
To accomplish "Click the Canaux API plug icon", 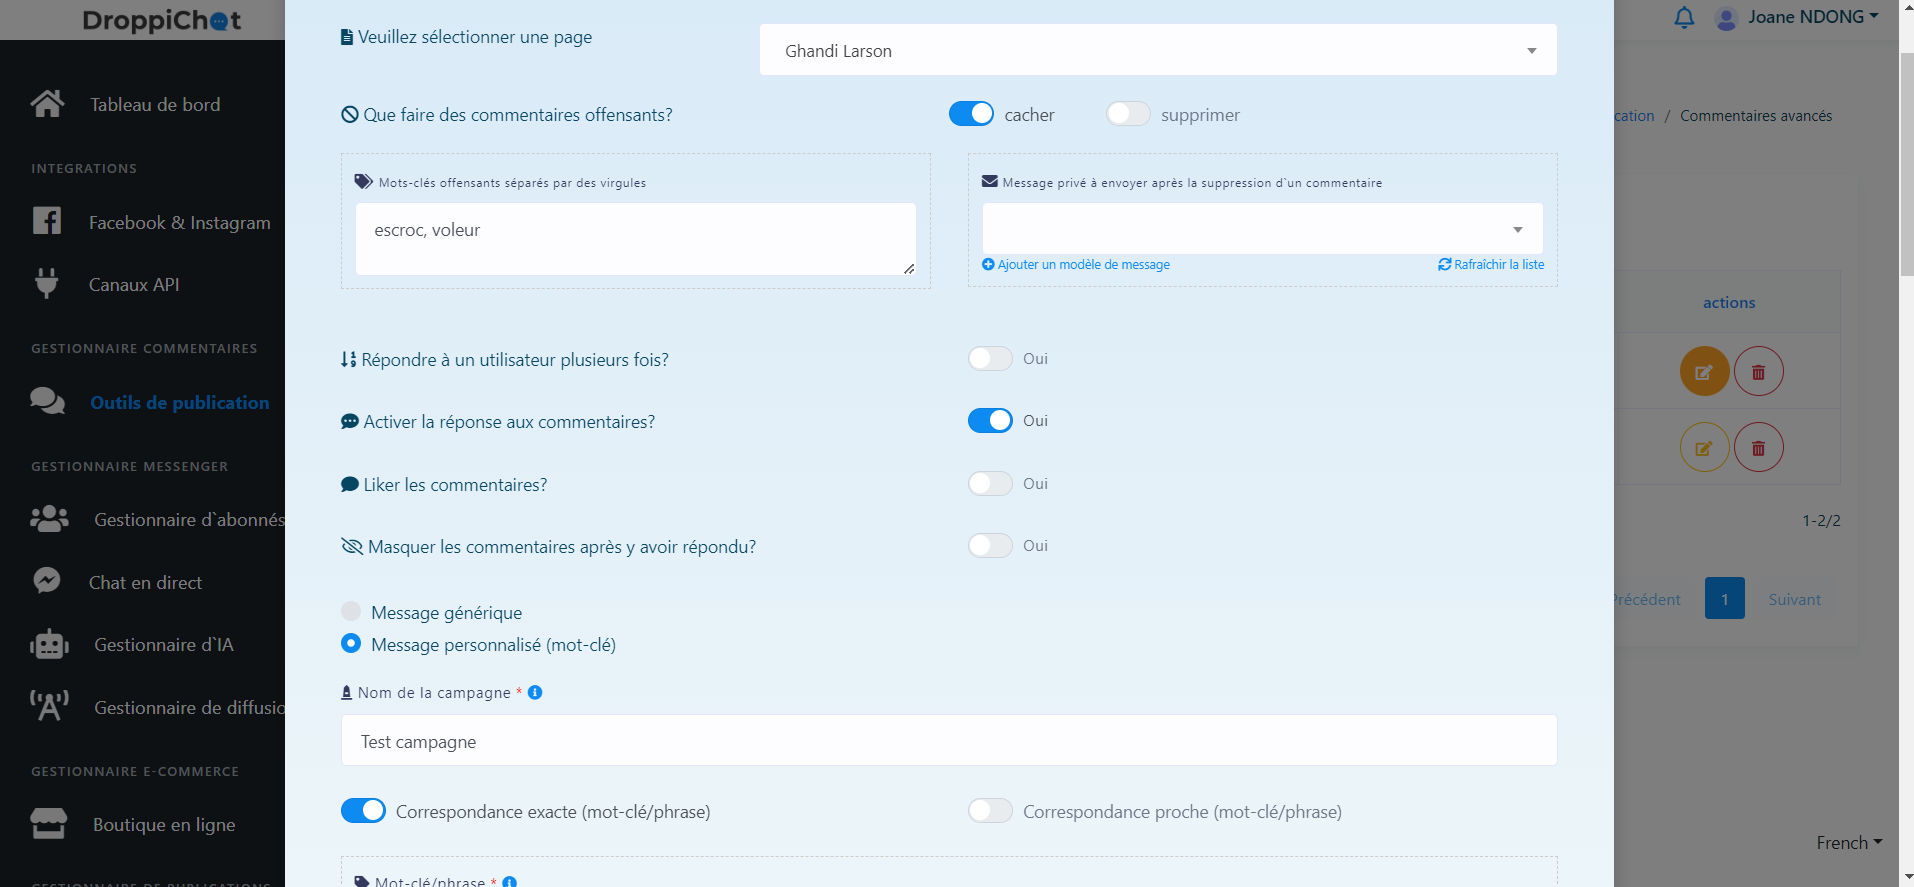I will pyautogui.click(x=47, y=284).
